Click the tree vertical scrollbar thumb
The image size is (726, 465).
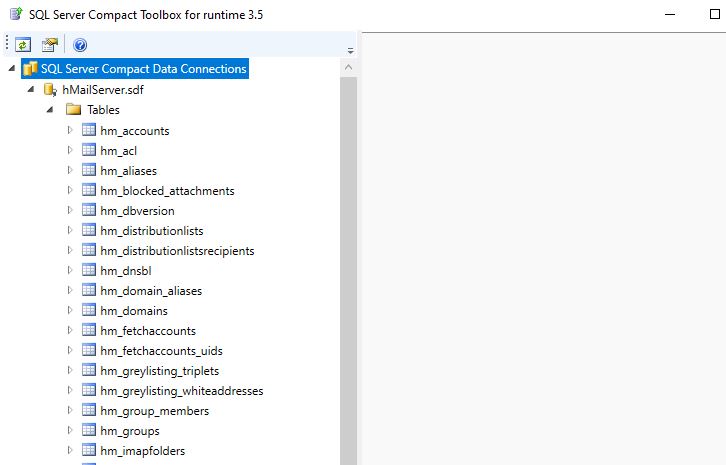point(349,271)
